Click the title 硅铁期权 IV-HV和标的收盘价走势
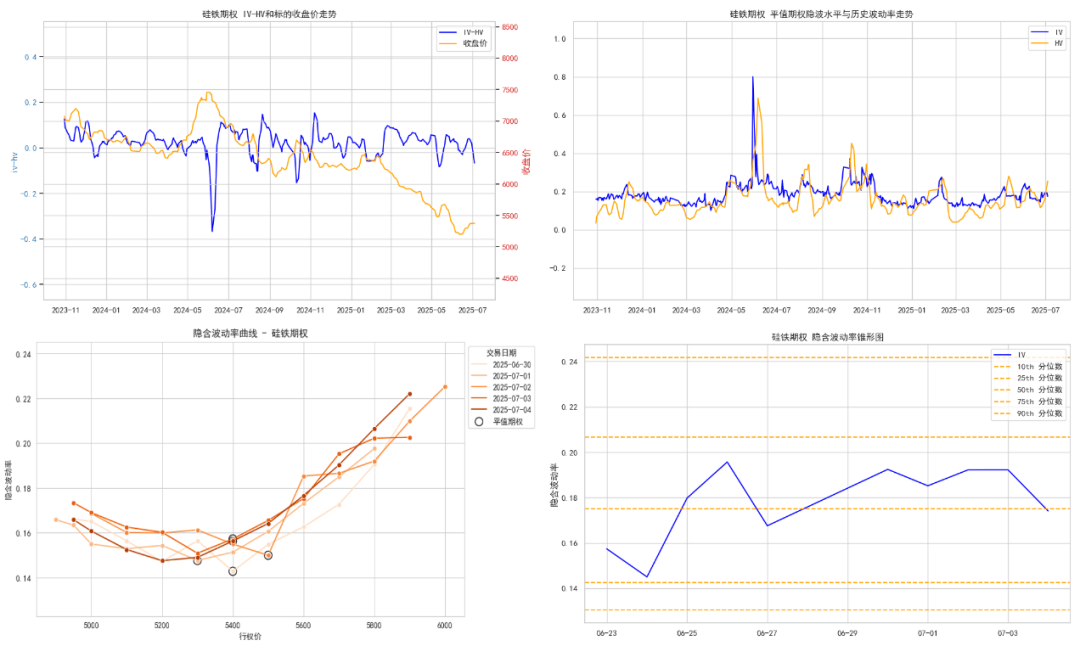This screenshot has width=1080, height=646. [x=269, y=14]
